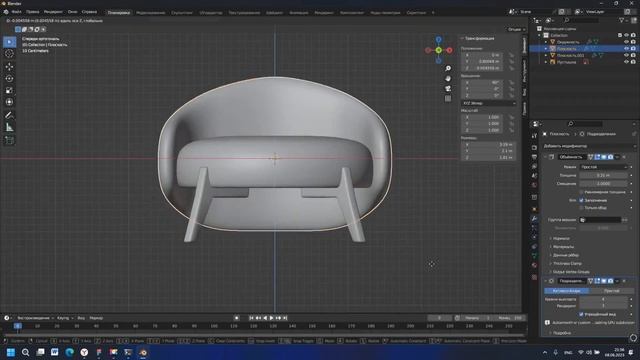Open the Правка menu

tap(33, 12)
